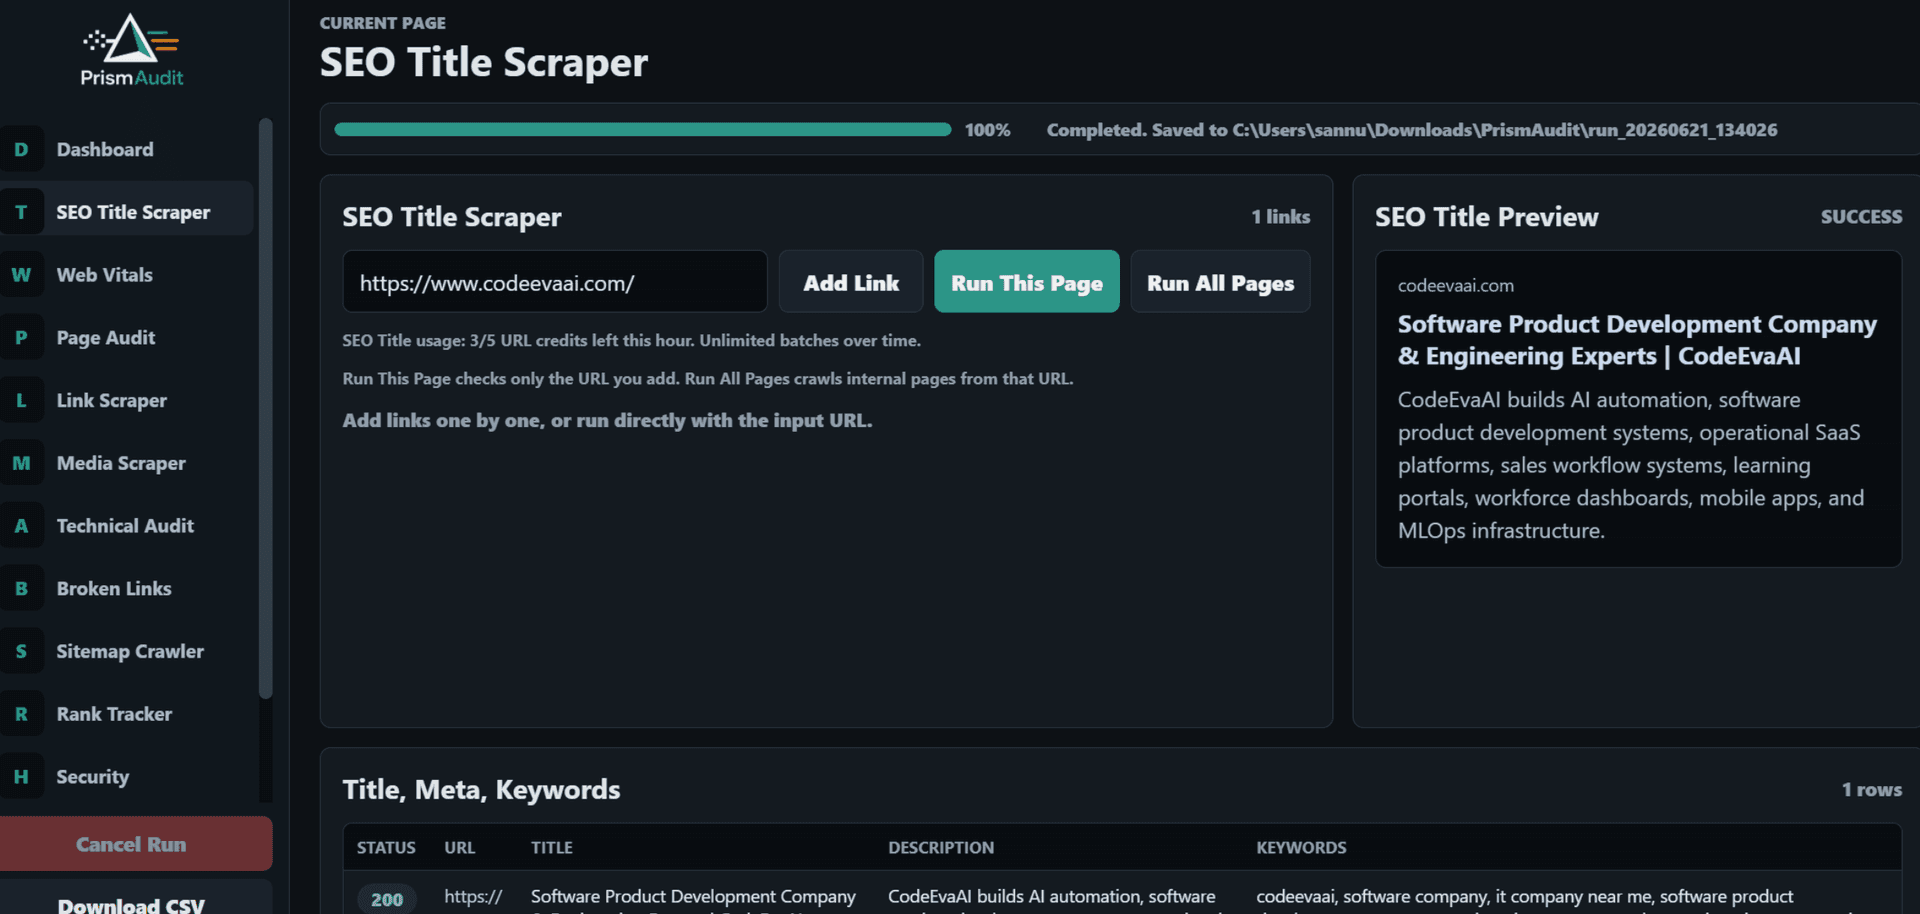
Task: Click the S icon for Sitemap Crawler
Action: (21, 652)
